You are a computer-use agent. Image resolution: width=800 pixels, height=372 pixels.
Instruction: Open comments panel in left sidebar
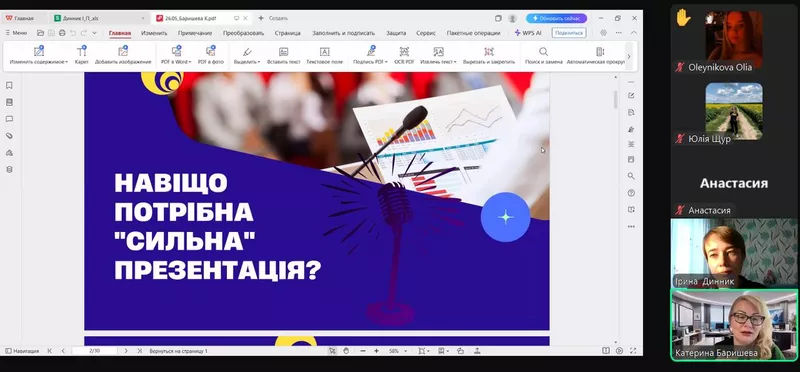(9, 119)
